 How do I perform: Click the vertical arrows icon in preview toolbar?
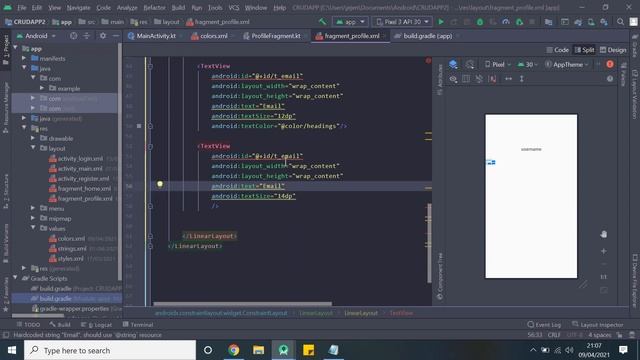click(x=522, y=79)
